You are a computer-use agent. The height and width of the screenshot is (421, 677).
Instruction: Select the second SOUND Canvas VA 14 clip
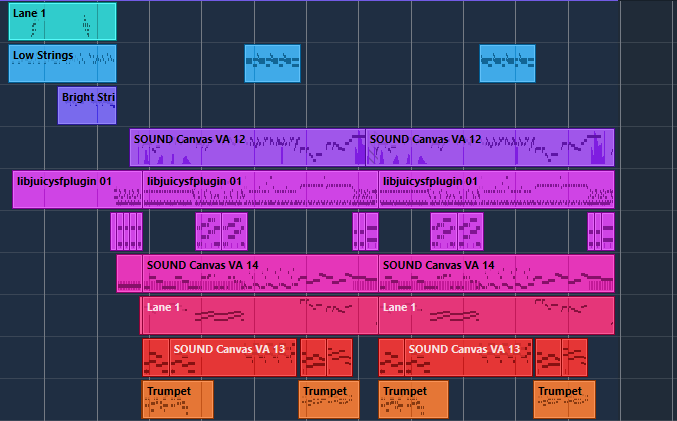(496, 274)
